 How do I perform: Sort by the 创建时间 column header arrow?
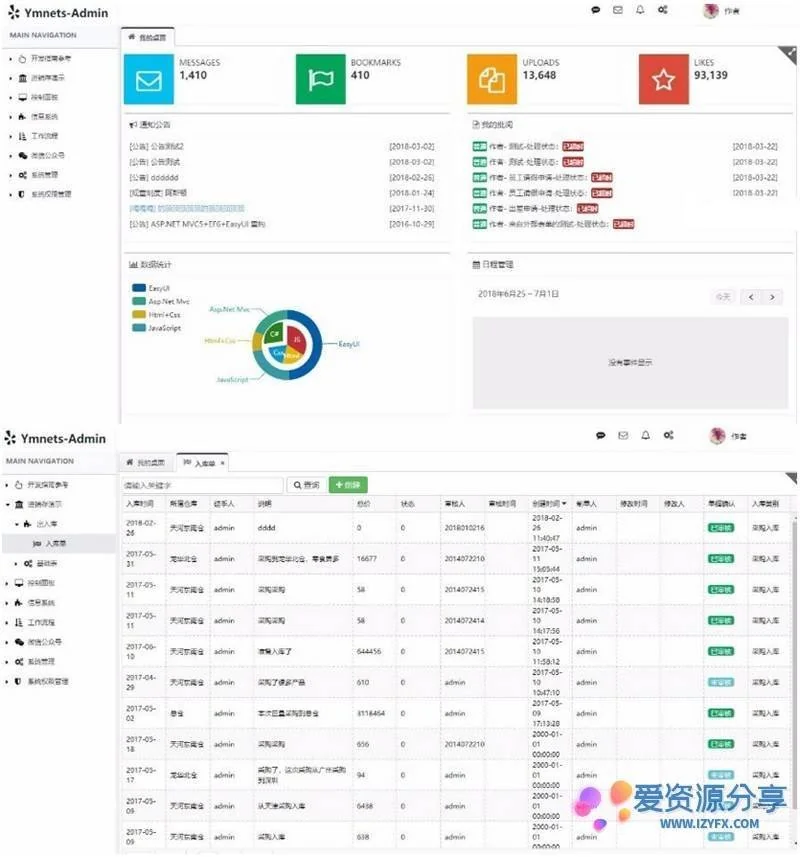[x=564, y=503]
